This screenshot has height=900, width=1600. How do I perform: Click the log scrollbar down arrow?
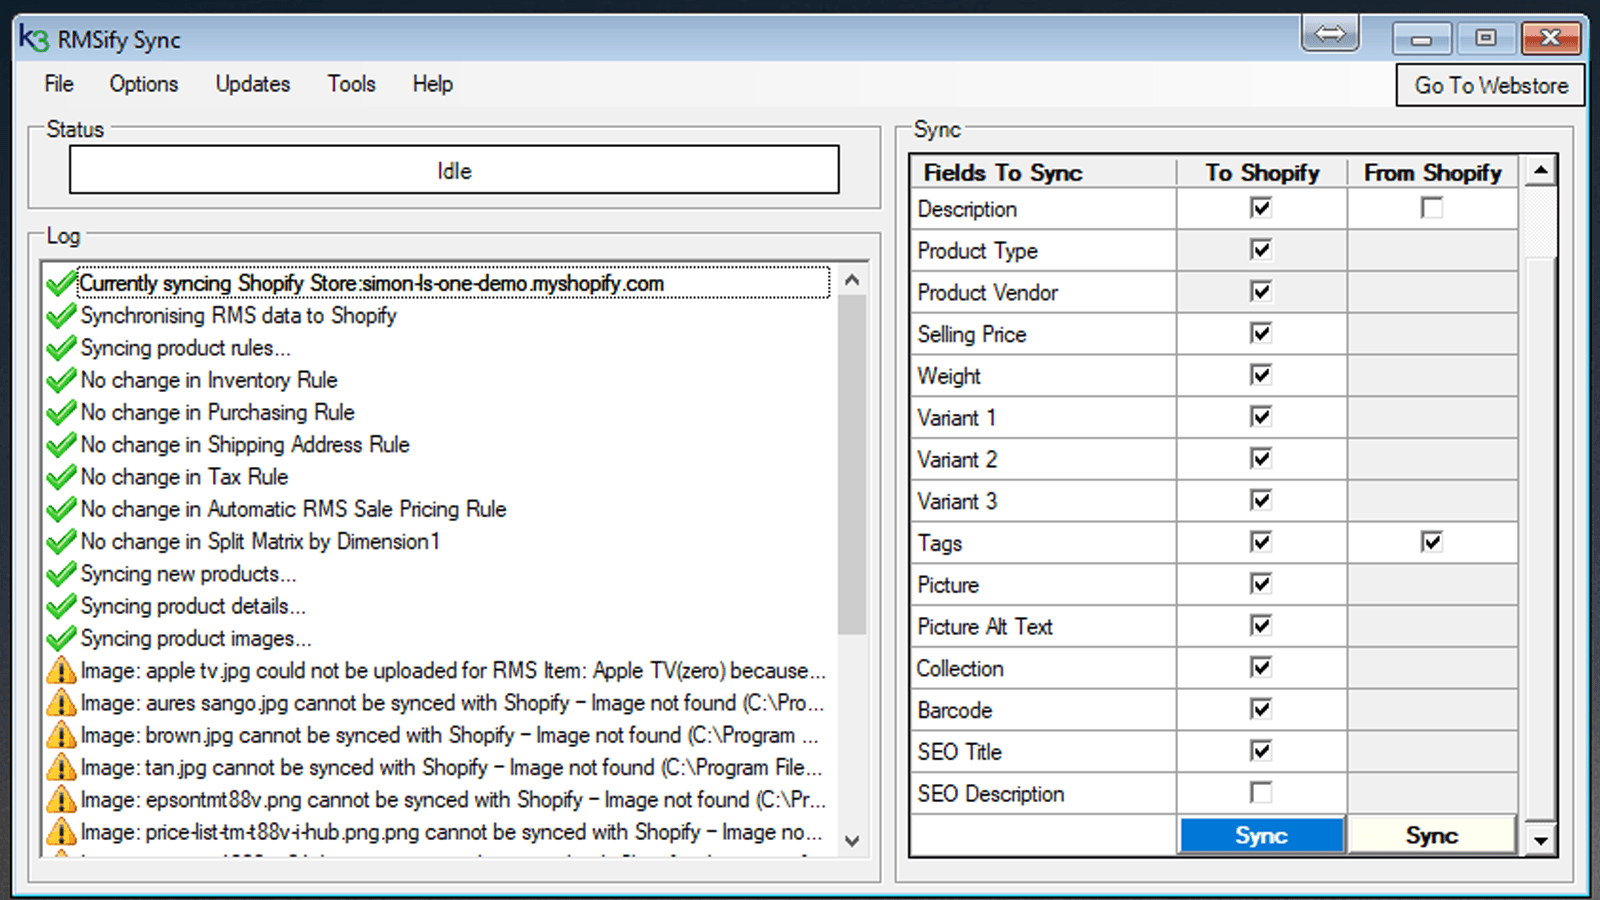pyautogui.click(x=853, y=841)
